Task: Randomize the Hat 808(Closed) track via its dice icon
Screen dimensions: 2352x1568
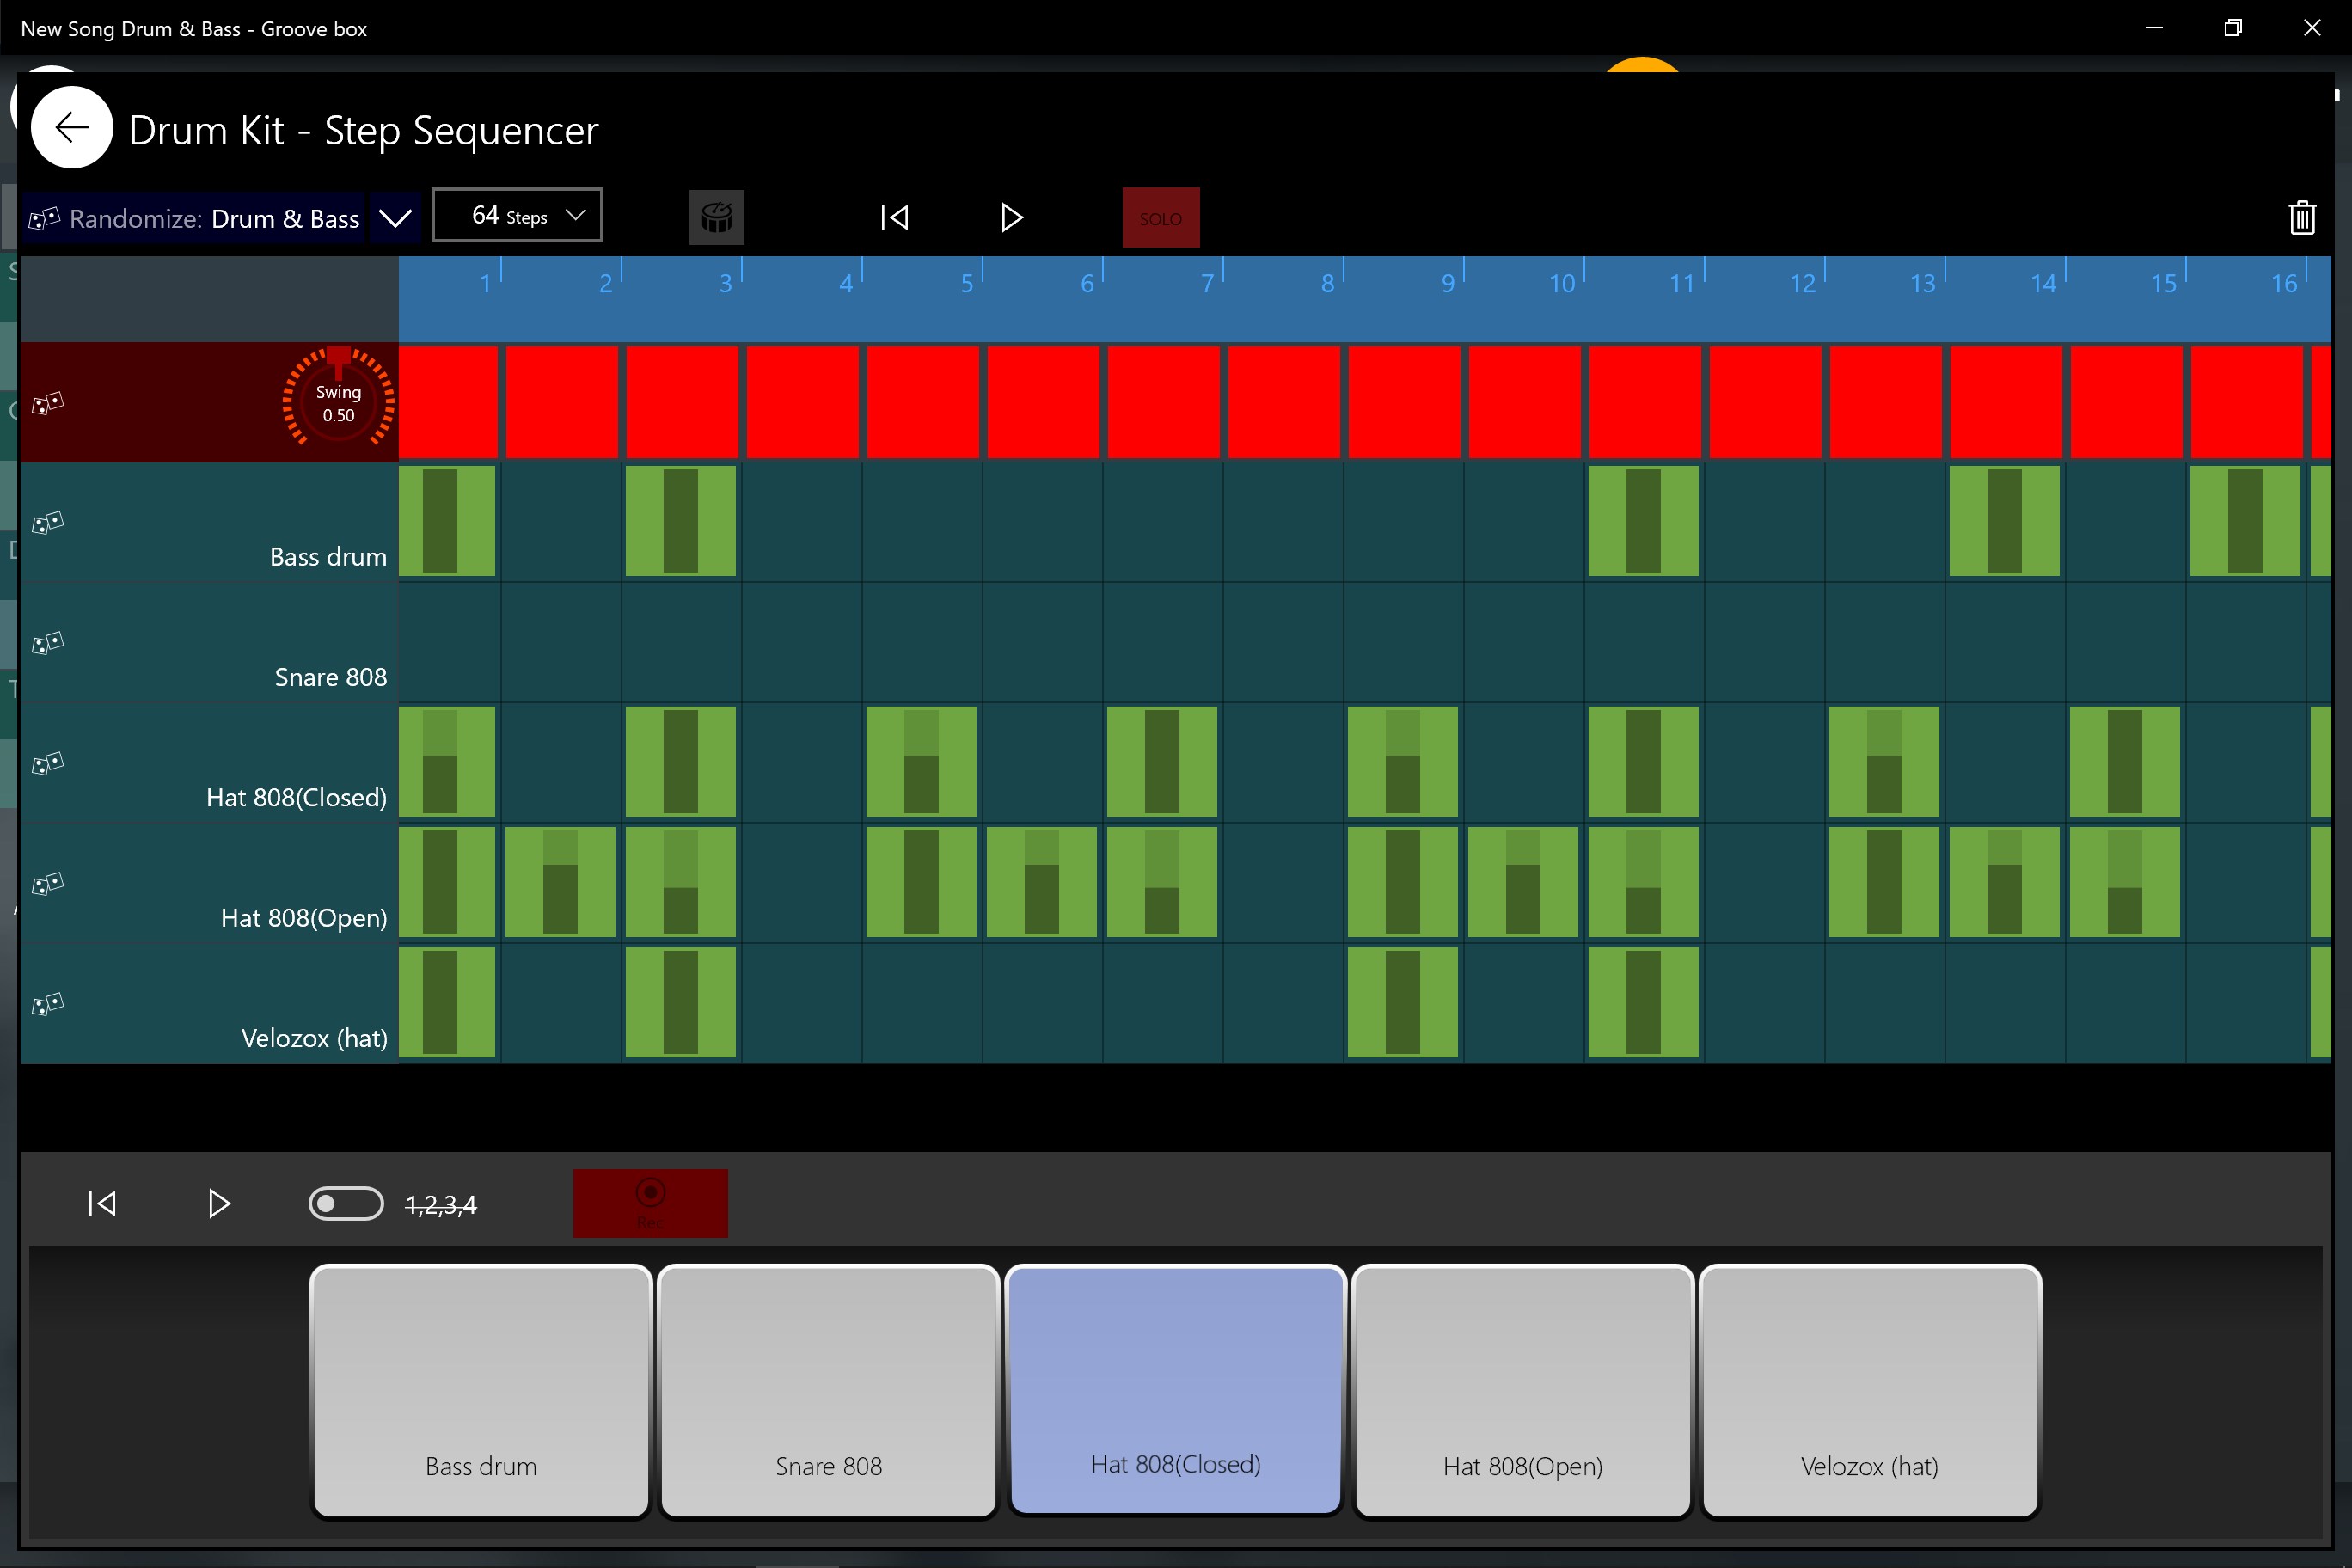Action: tap(47, 763)
